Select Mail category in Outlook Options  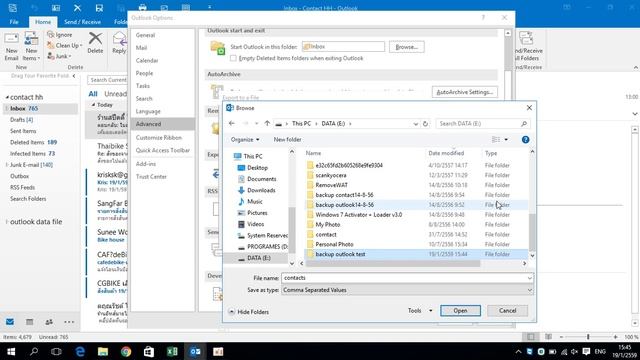click(x=141, y=48)
